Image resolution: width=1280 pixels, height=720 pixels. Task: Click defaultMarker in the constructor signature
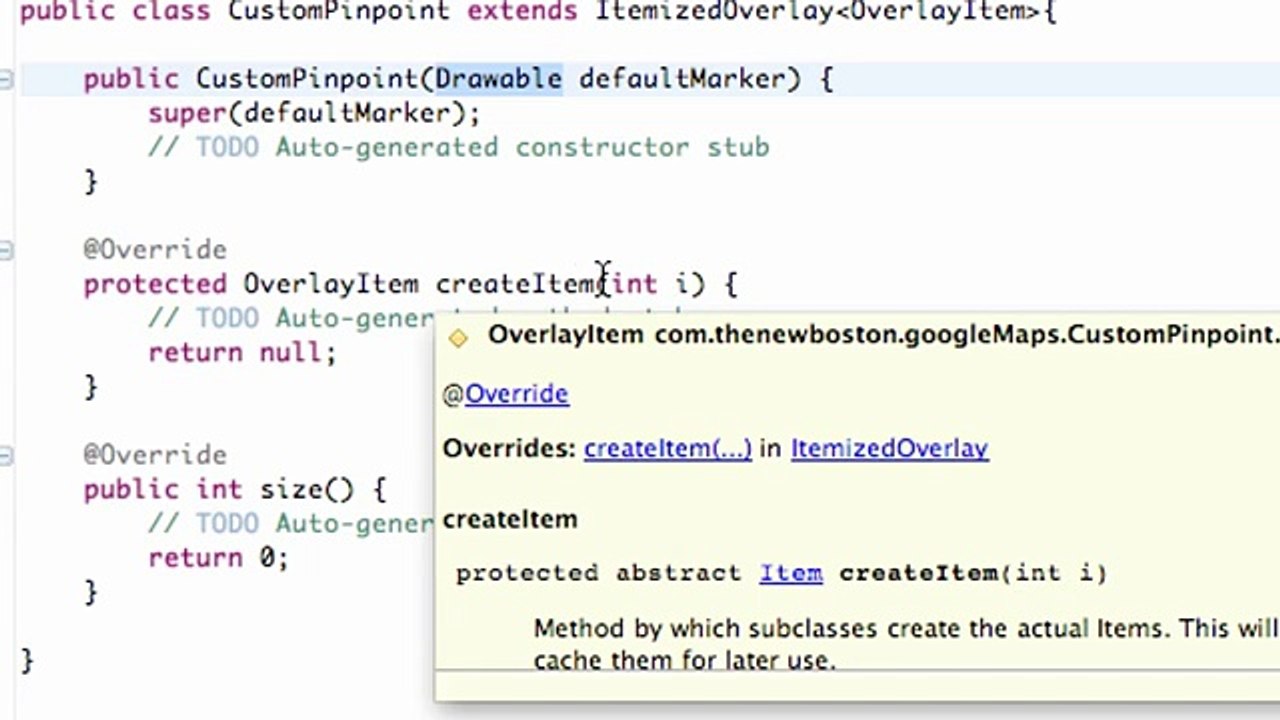click(x=682, y=79)
